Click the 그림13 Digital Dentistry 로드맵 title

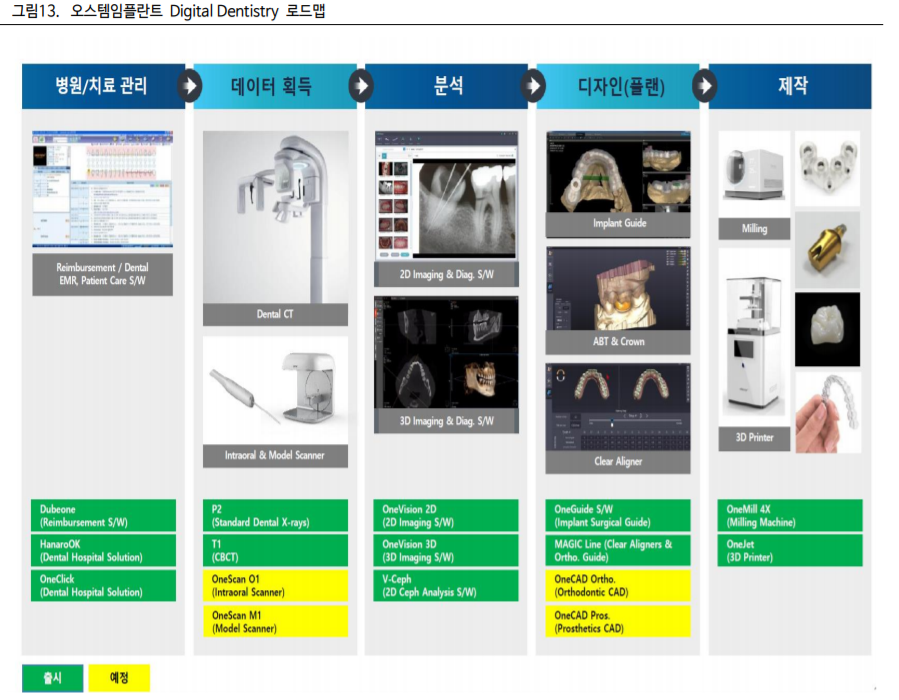coord(169,11)
